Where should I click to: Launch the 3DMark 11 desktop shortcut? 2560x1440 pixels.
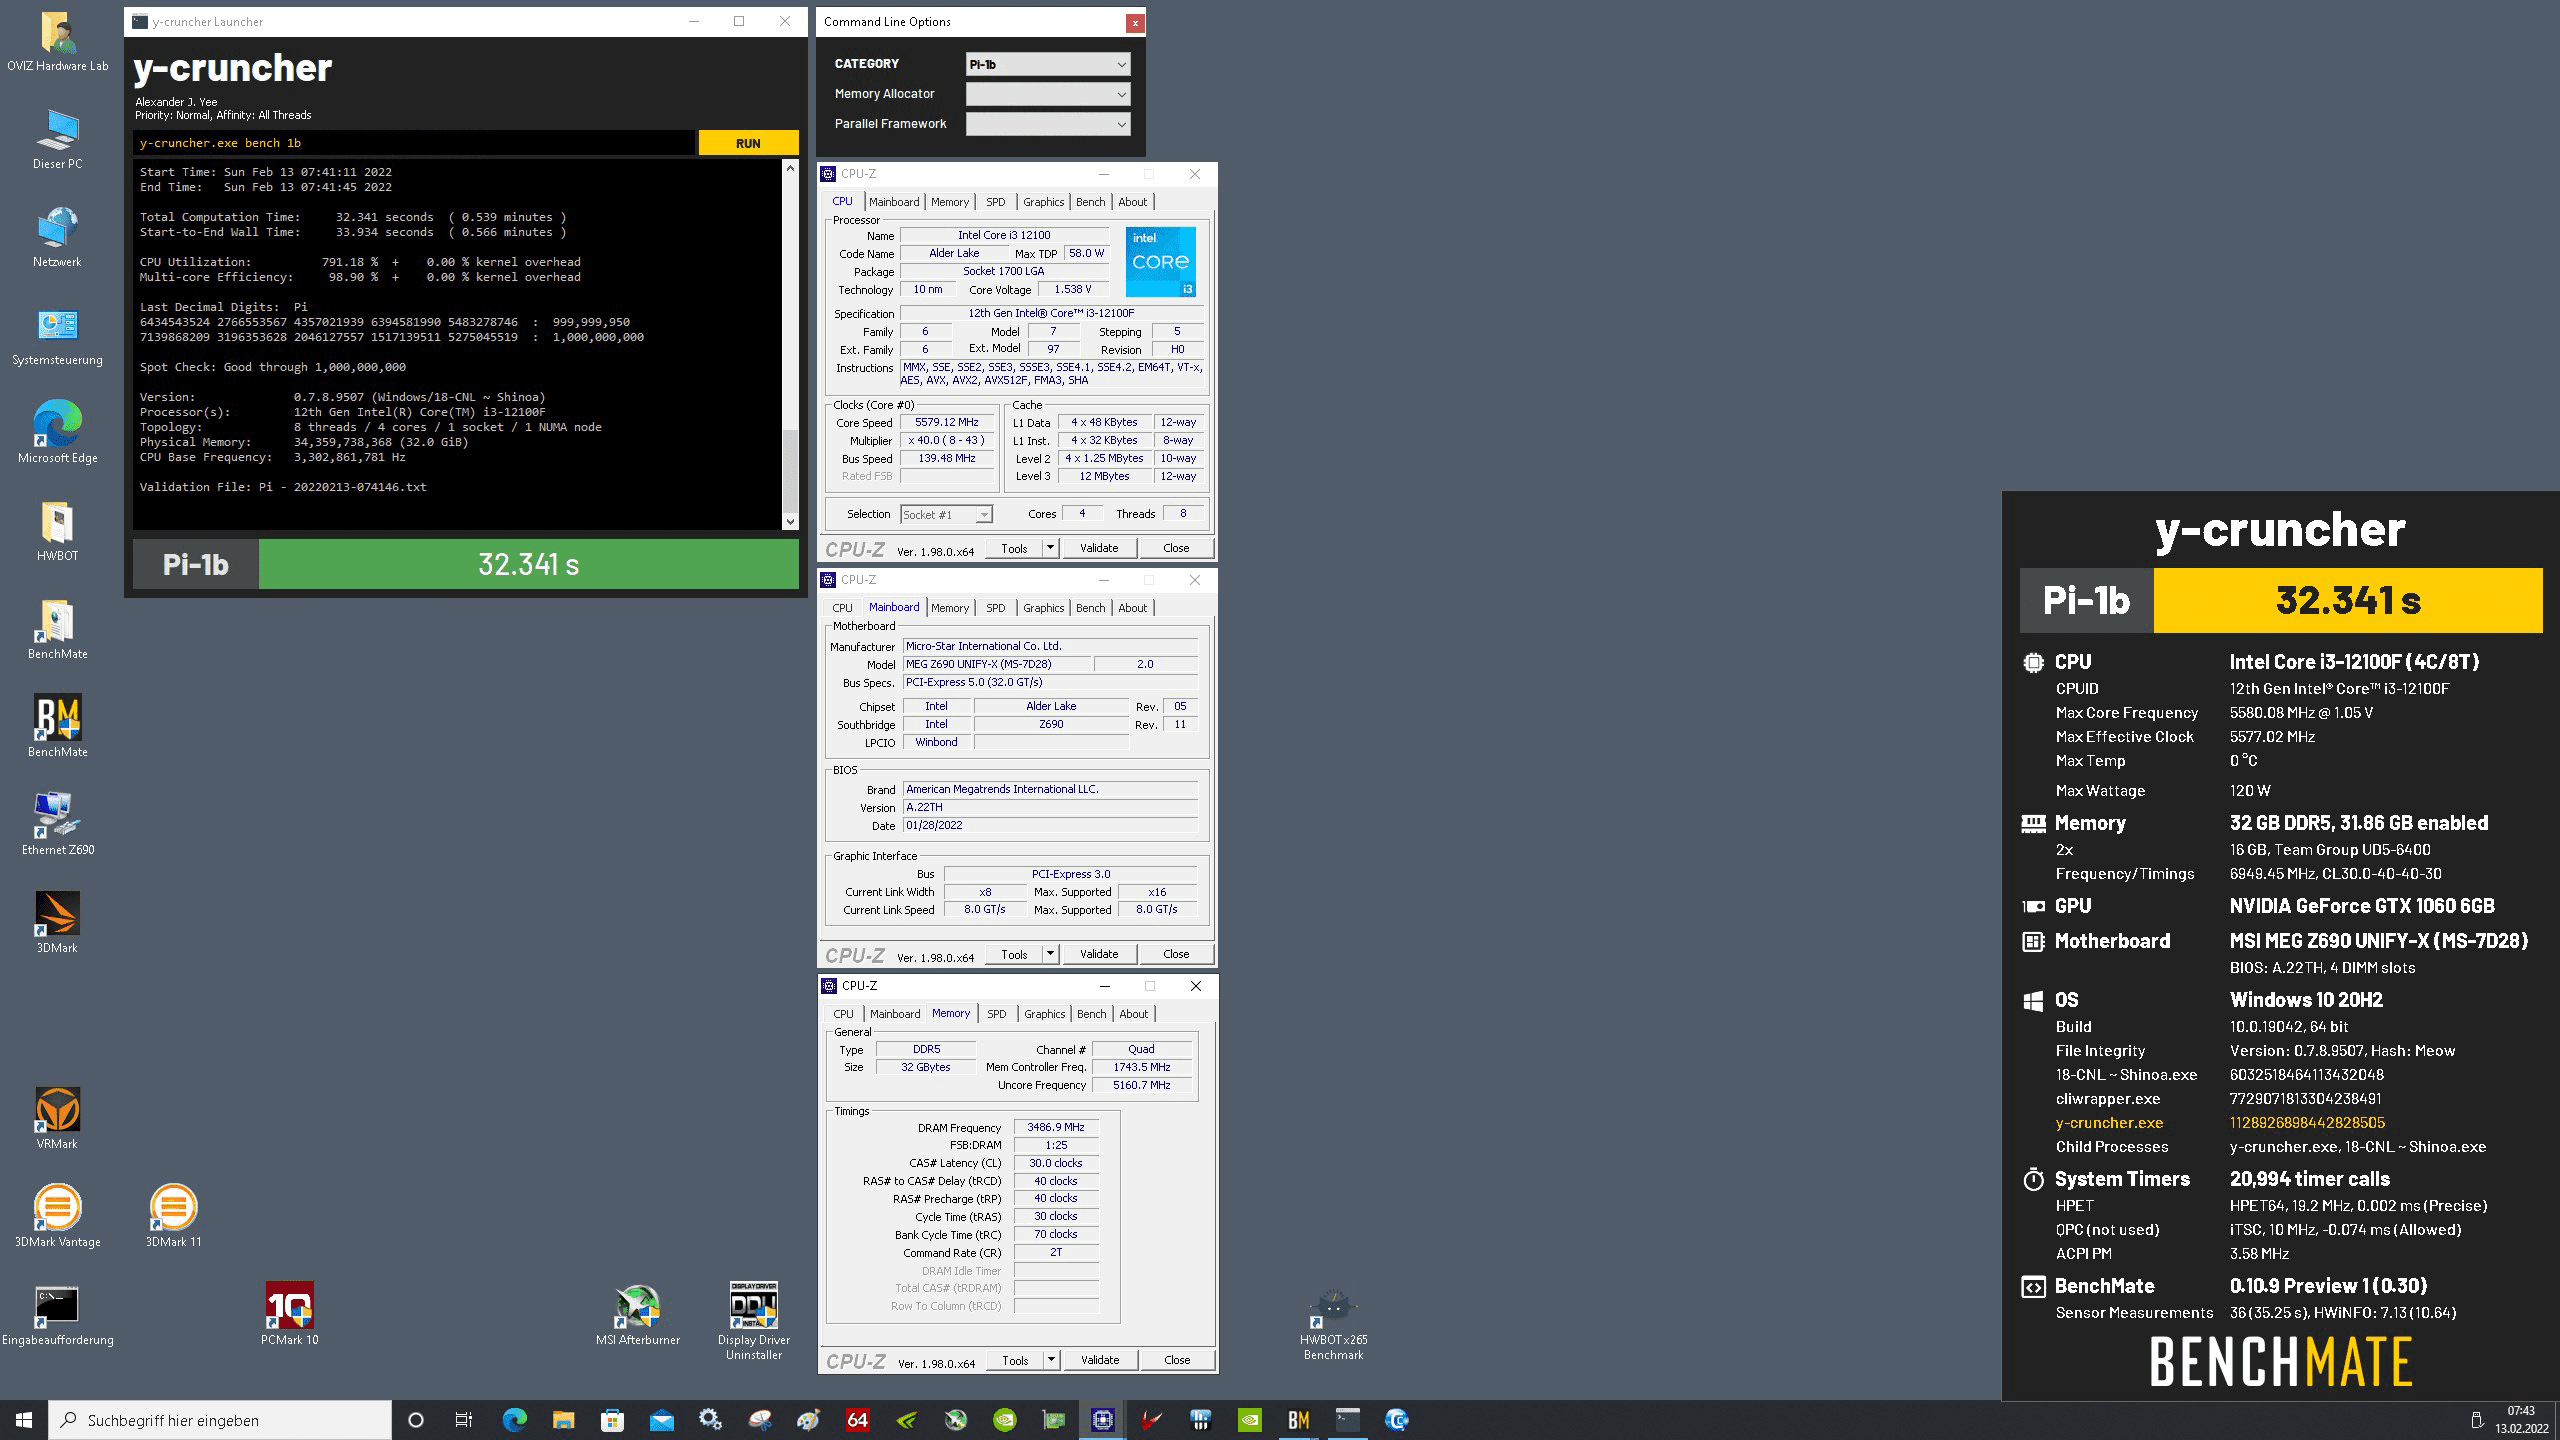tap(173, 1218)
